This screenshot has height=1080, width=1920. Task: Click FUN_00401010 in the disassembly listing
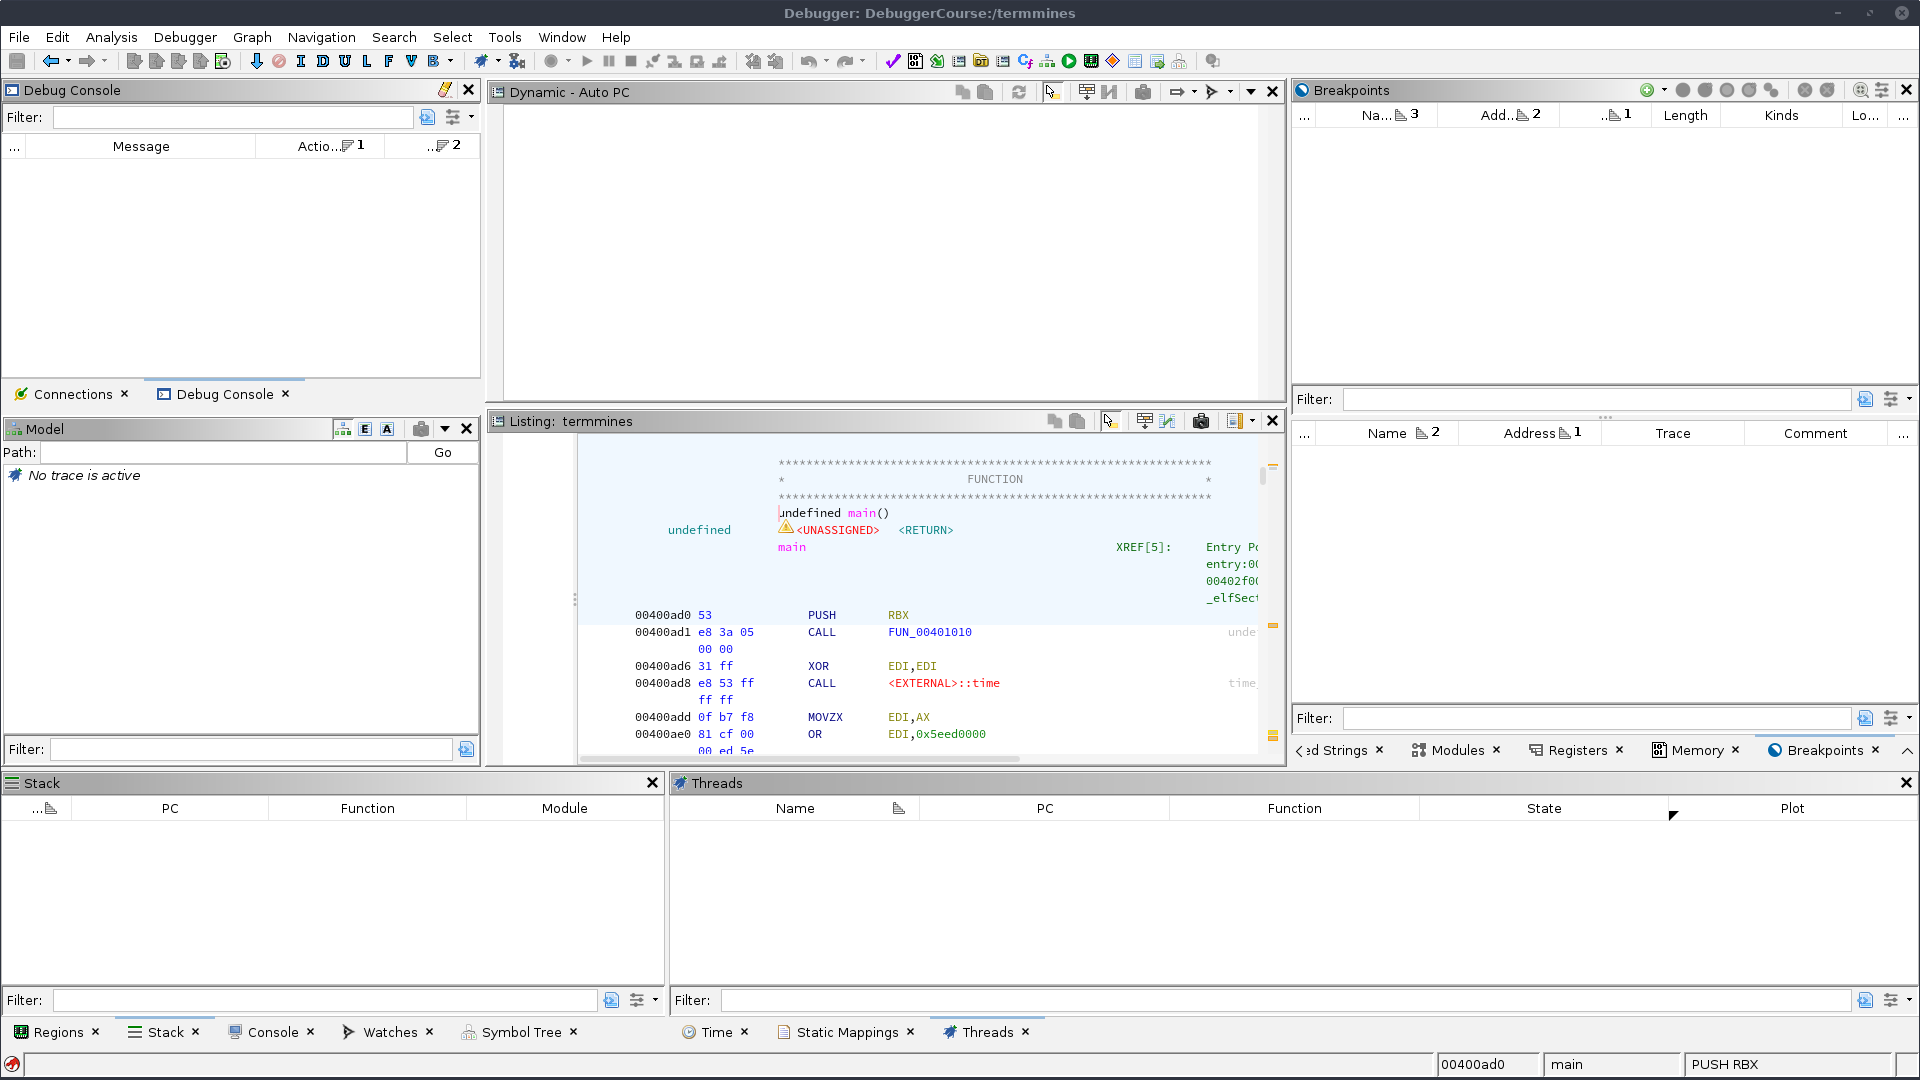coord(930,632)
